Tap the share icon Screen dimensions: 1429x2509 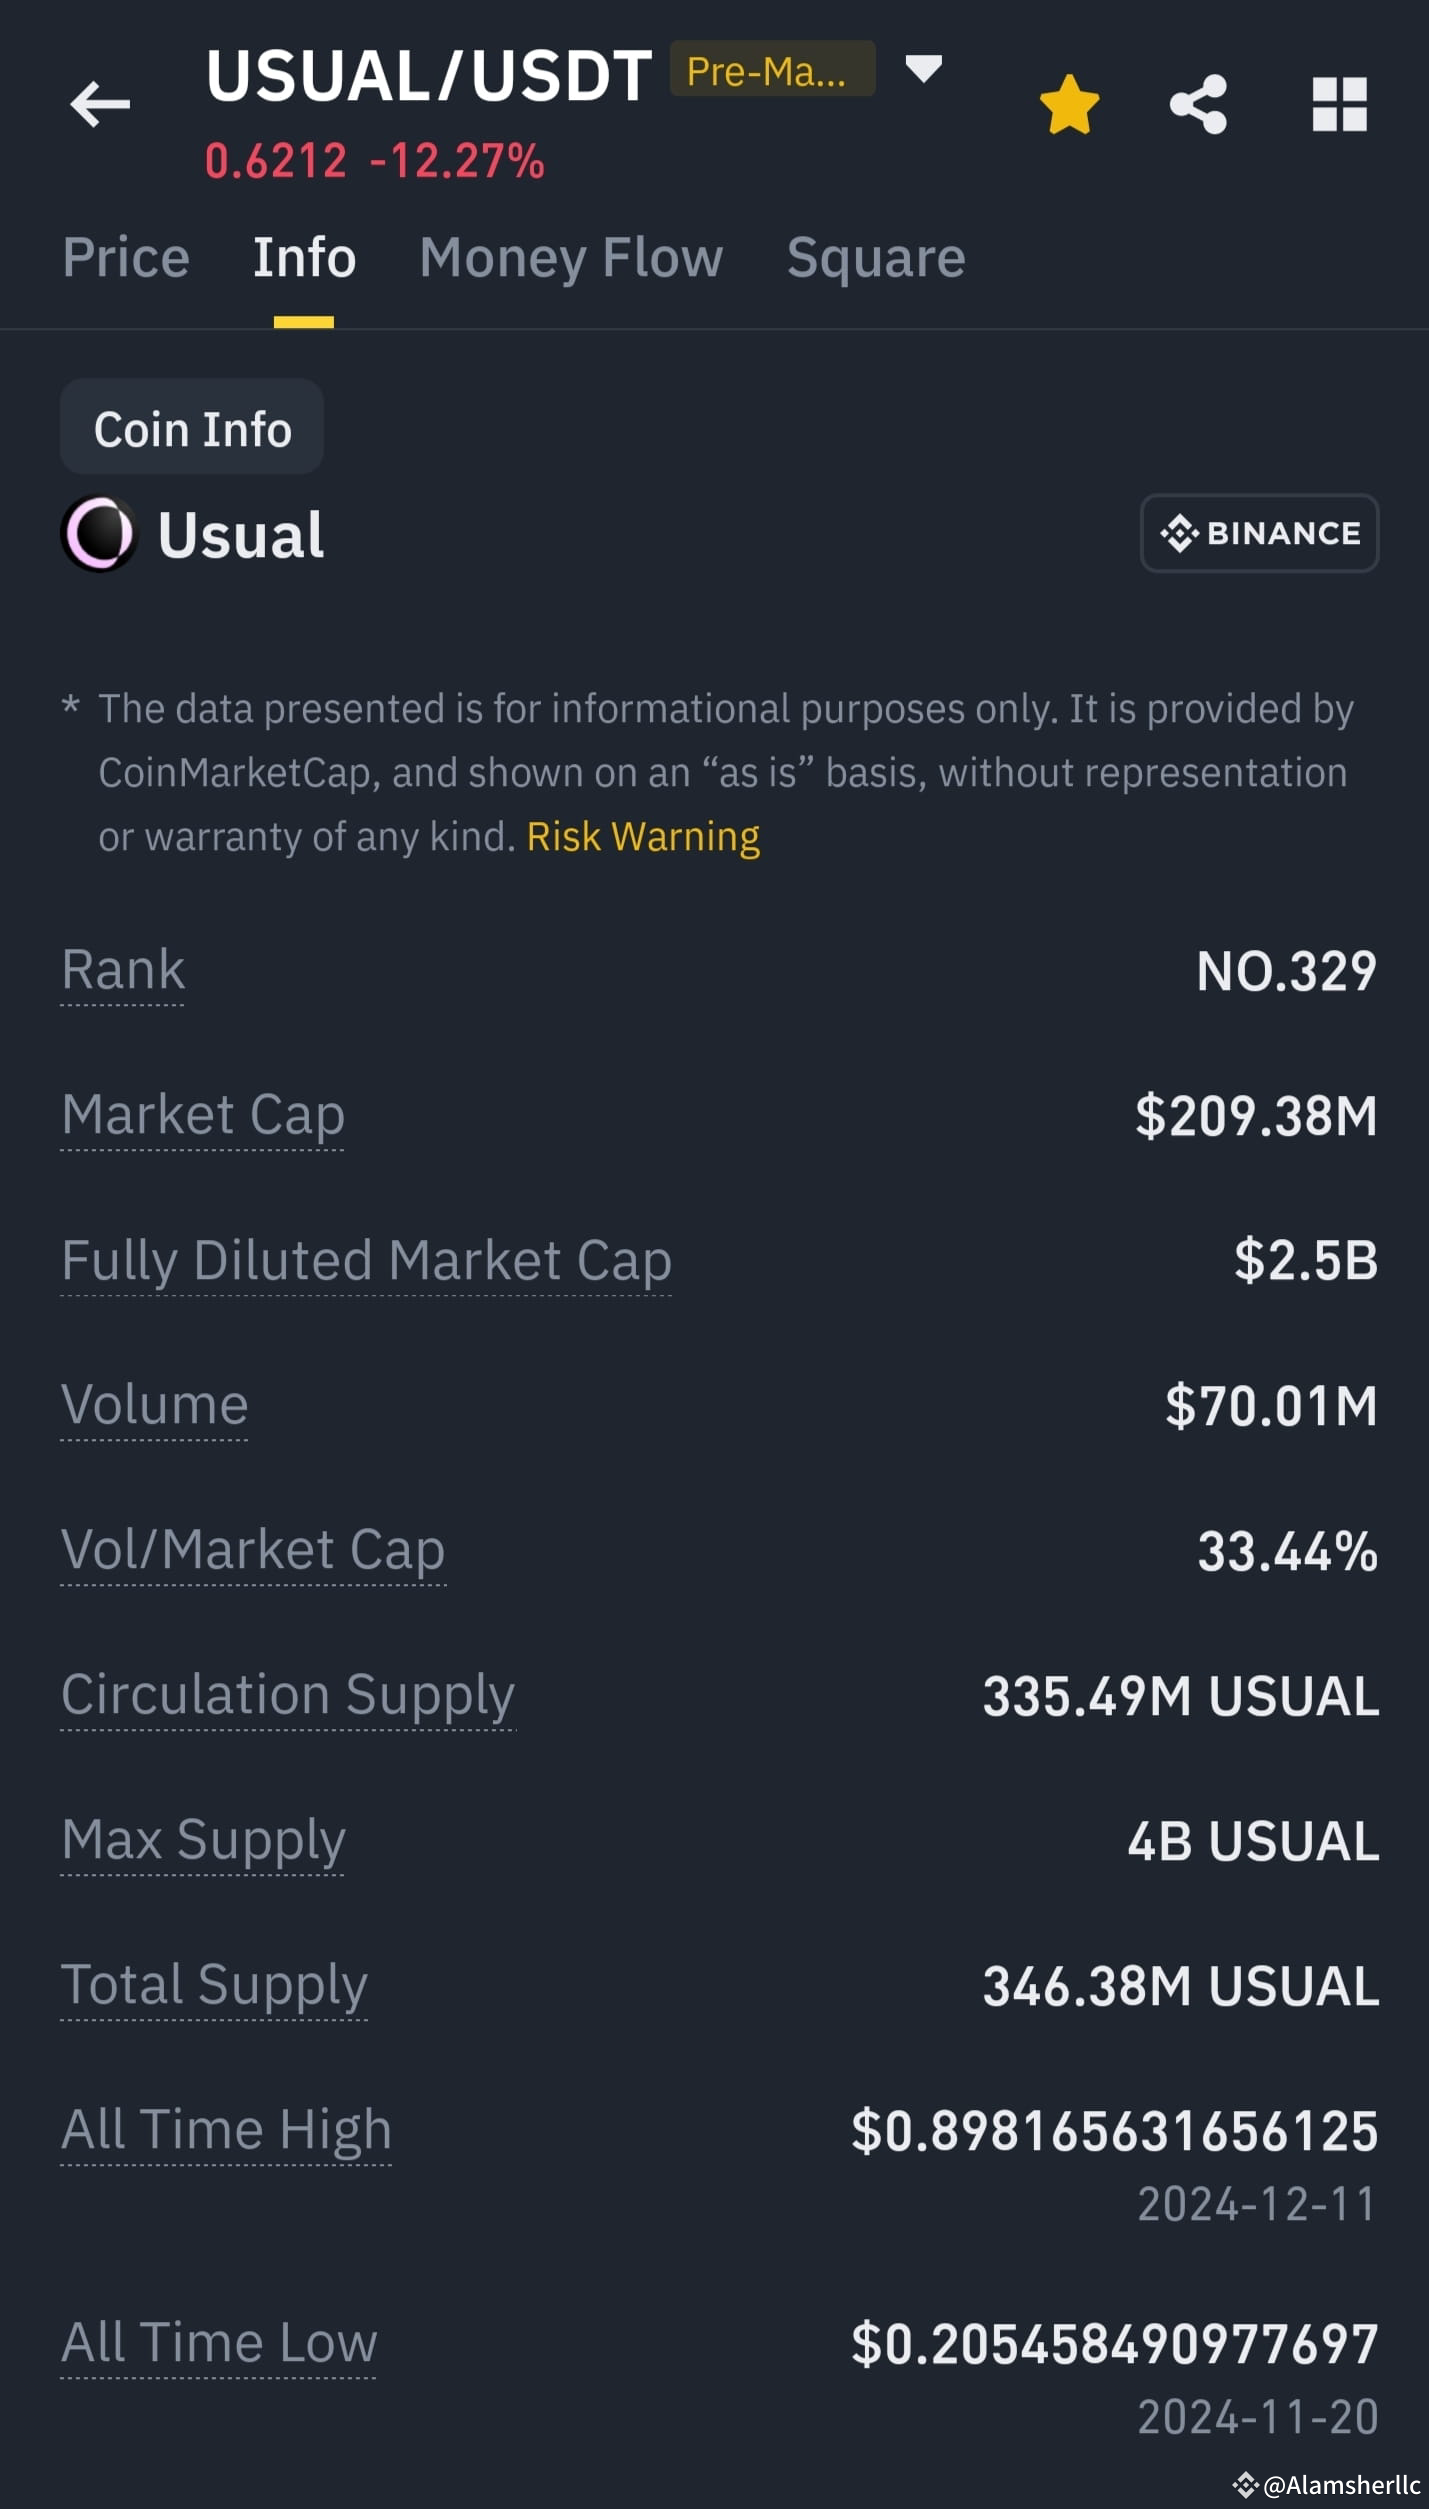[x=1198, y=104]
